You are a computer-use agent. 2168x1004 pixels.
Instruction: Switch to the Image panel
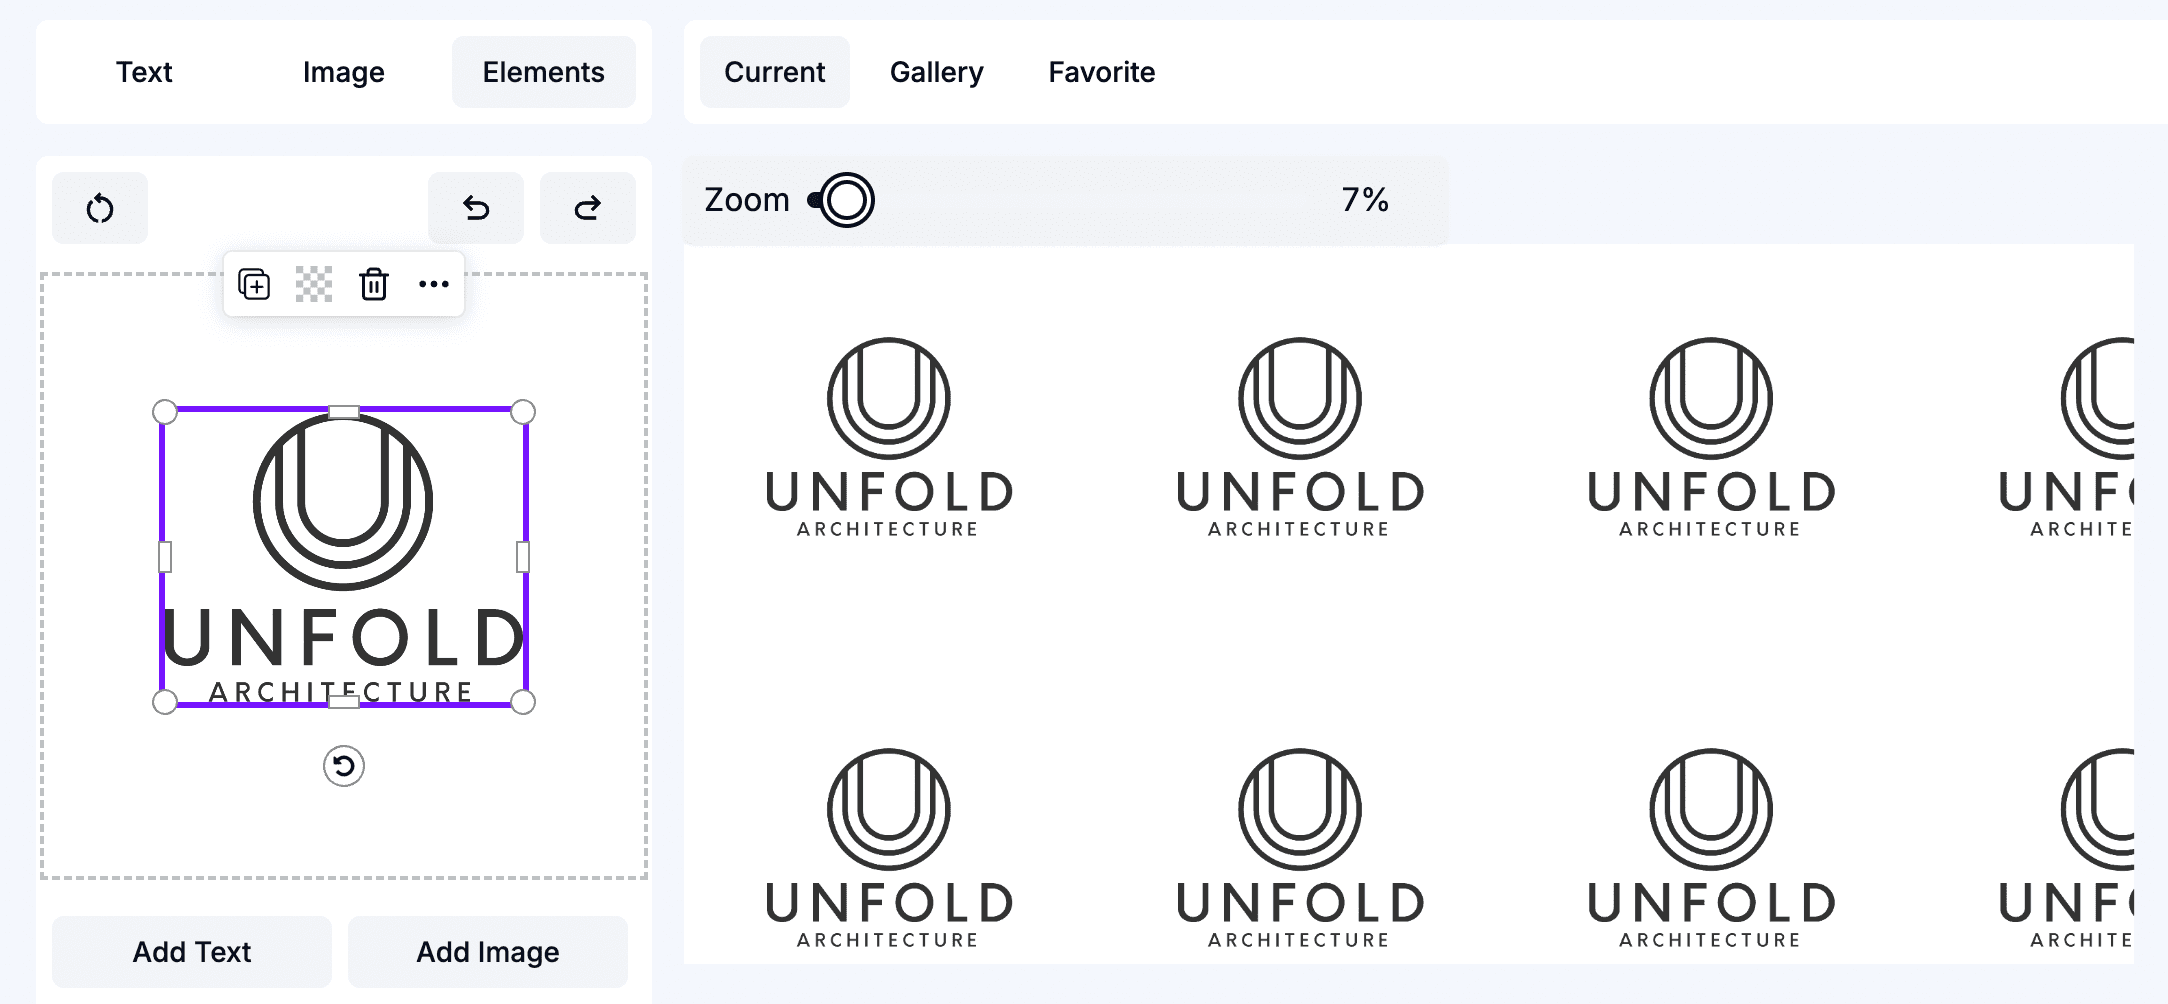(342, 71)
